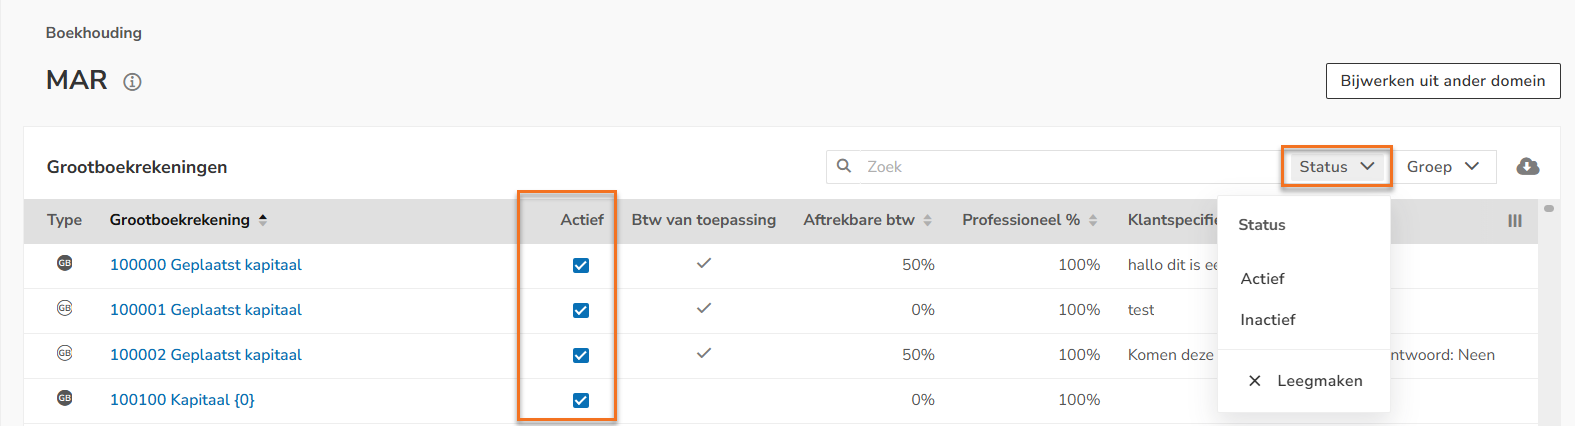Sort by Professioneel % column arrows
The image size is (1575, 426).
(1093, 220)
